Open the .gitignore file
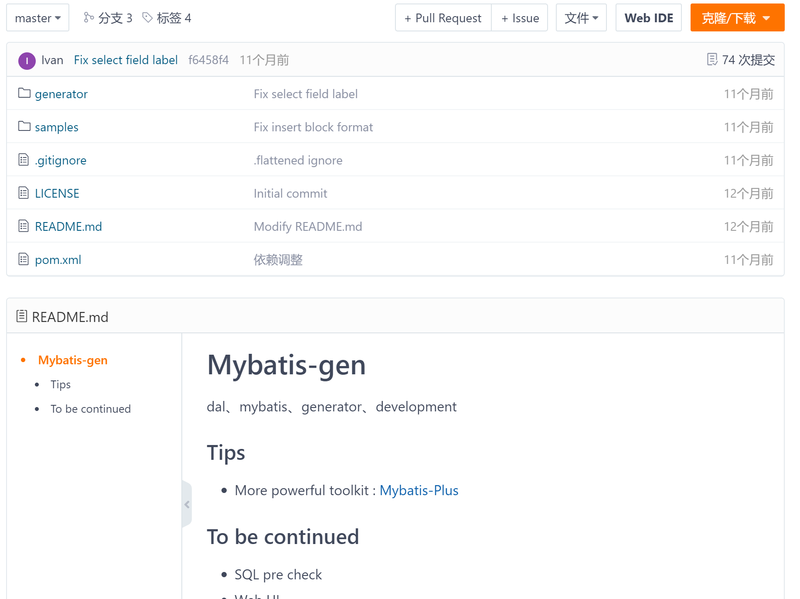The height and width of the screenshot is (599, 800). pos(60,160)
